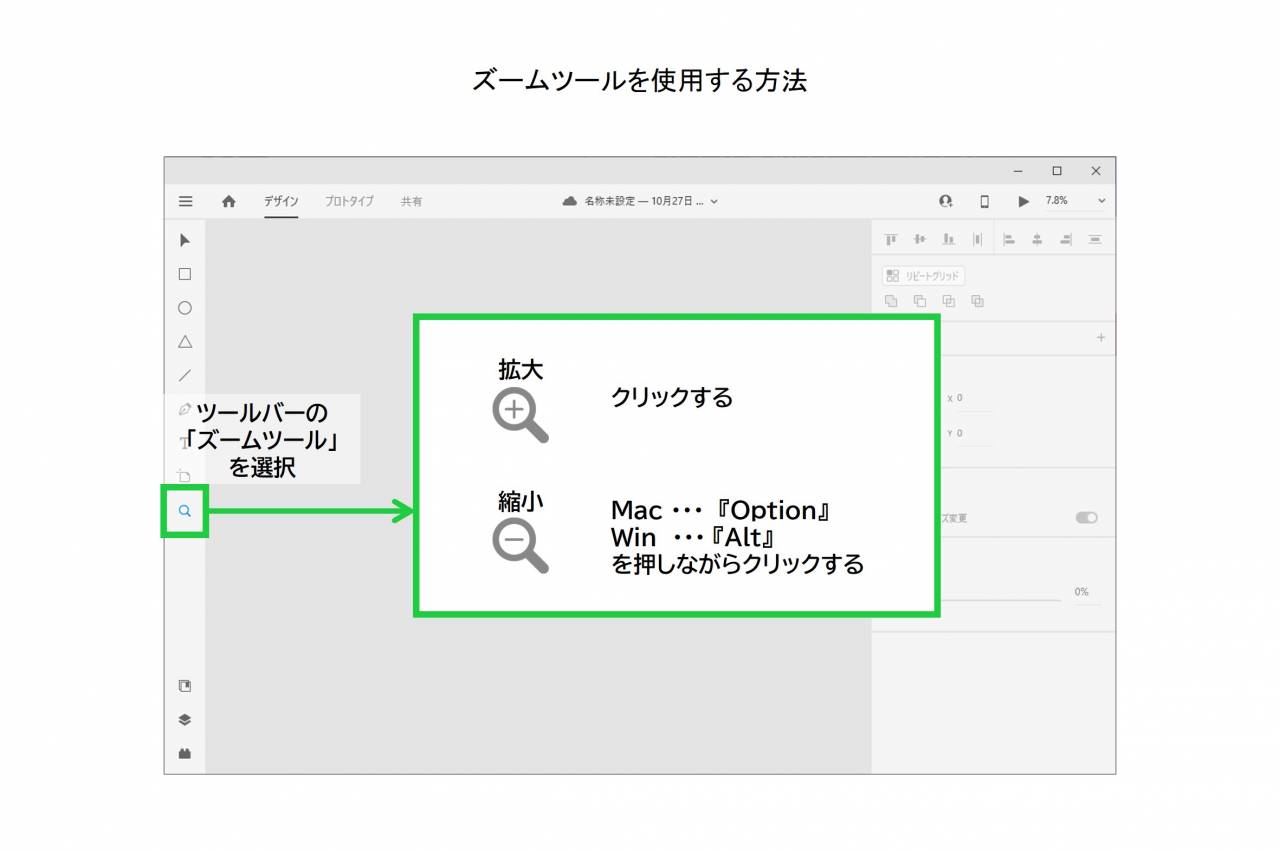This screenshot has width=1280, height=851.
Task: Click the align right icon
Action: pos(1066,239)
